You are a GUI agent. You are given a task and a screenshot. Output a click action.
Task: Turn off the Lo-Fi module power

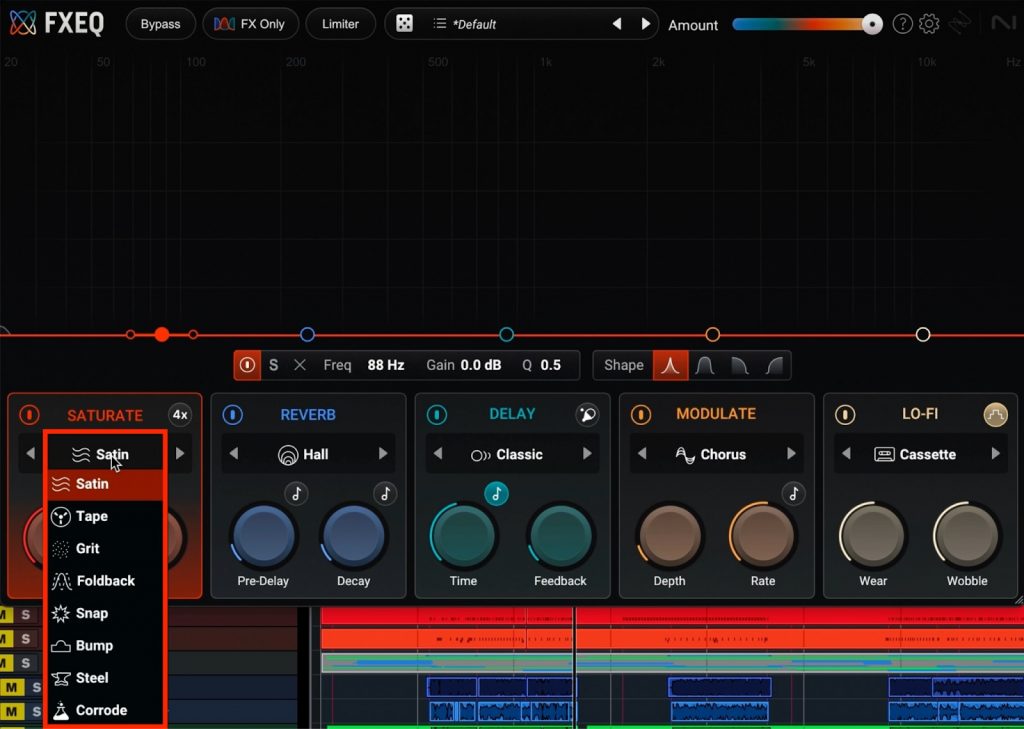845,414
